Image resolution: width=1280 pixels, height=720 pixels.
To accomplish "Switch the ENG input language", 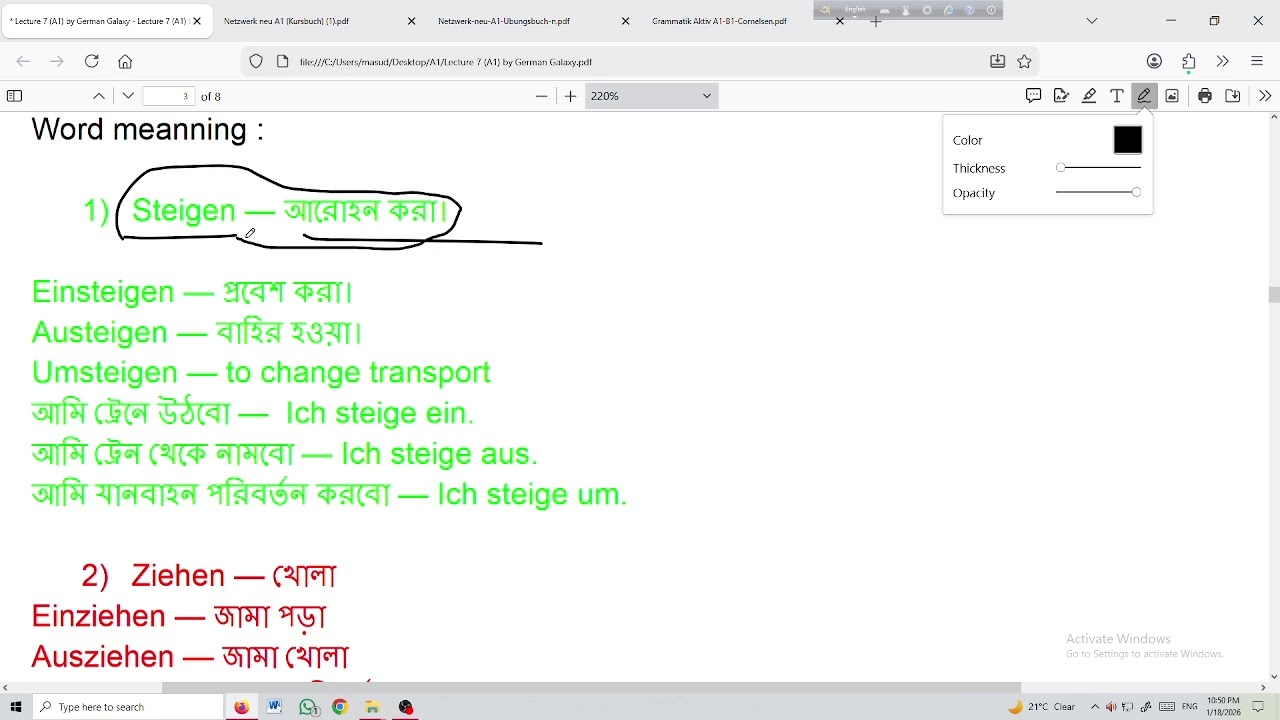I will pyautogui.click(x=1190, y=707).
